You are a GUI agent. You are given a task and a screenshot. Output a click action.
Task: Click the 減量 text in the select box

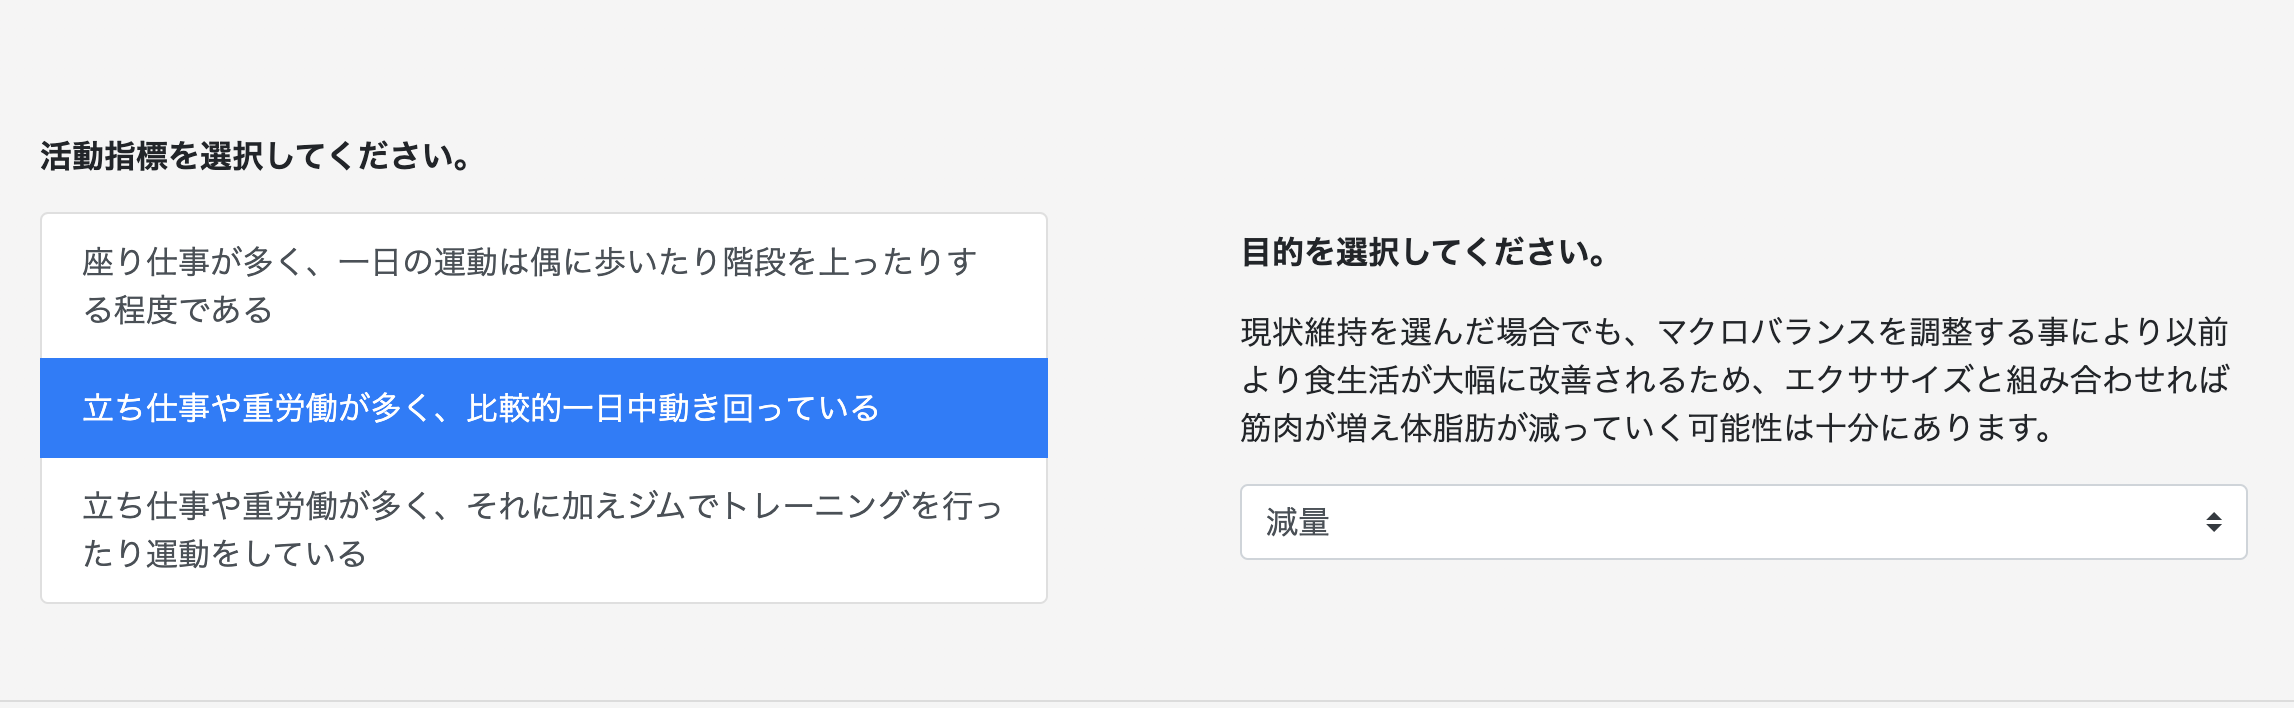click(1297, 522)
